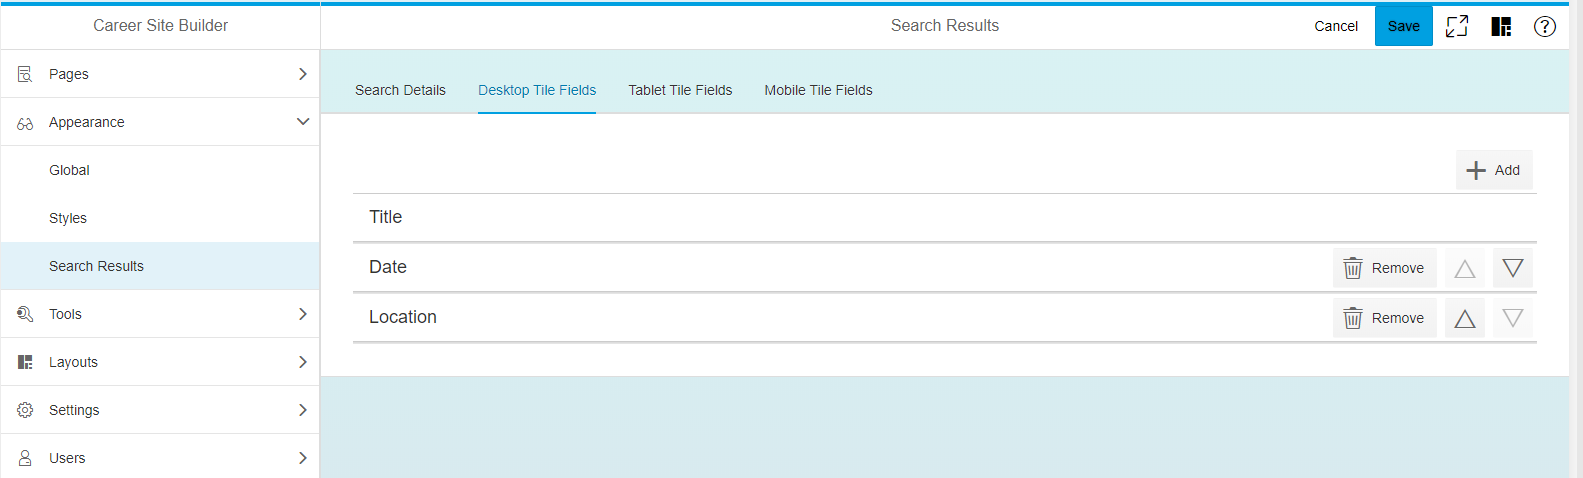The height and width of the screenshot is (478, 1583).
Task: Click the Add label text
Action: tap(1507, 170)
